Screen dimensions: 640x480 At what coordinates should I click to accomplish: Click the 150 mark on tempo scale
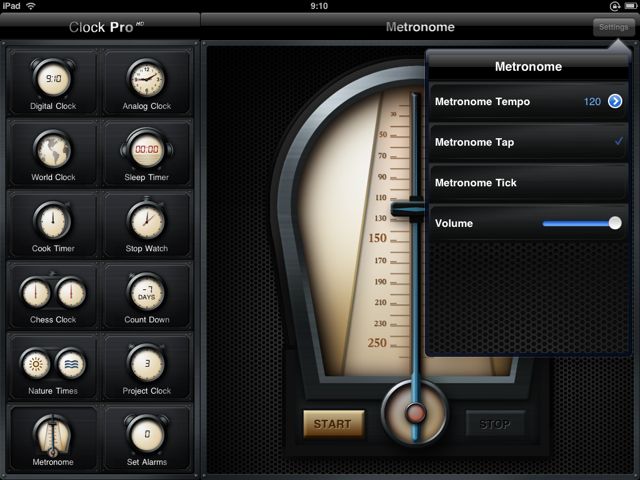(x=378, y=238)
